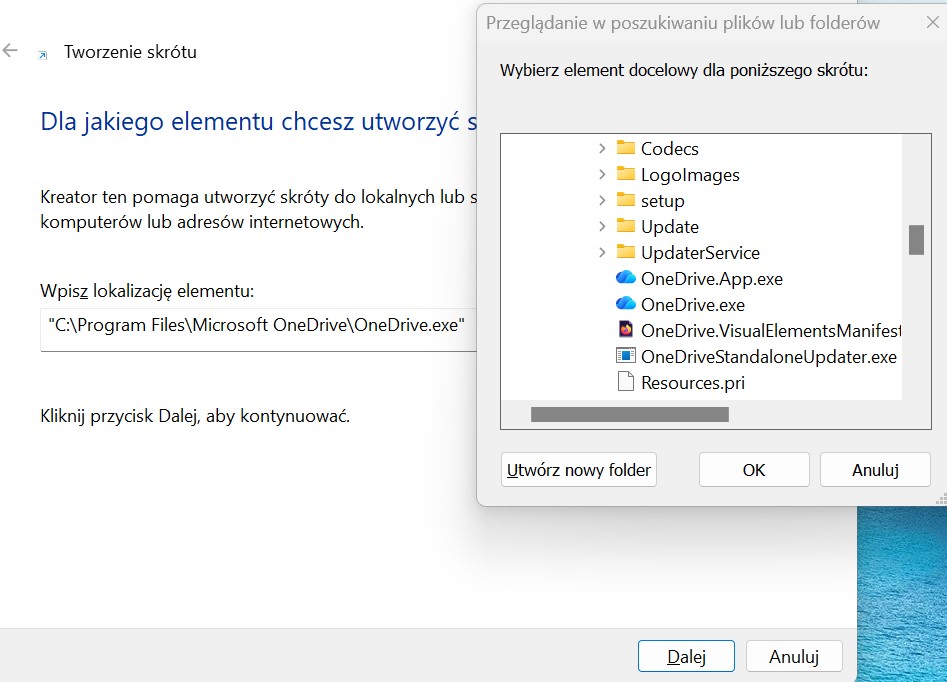
Task: Click the horizontal scrollbar thumb in tree
Action: pos(629,414)
